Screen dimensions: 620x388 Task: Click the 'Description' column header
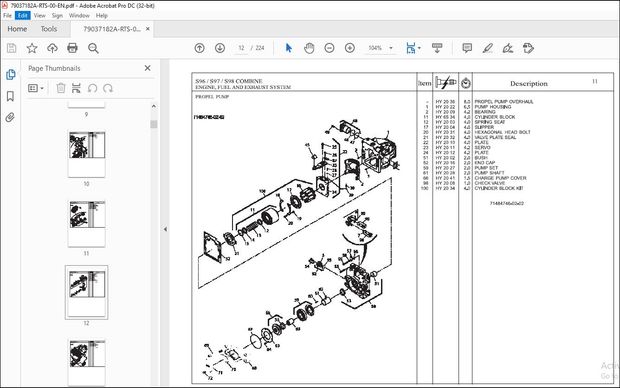[x=529, y=83]
